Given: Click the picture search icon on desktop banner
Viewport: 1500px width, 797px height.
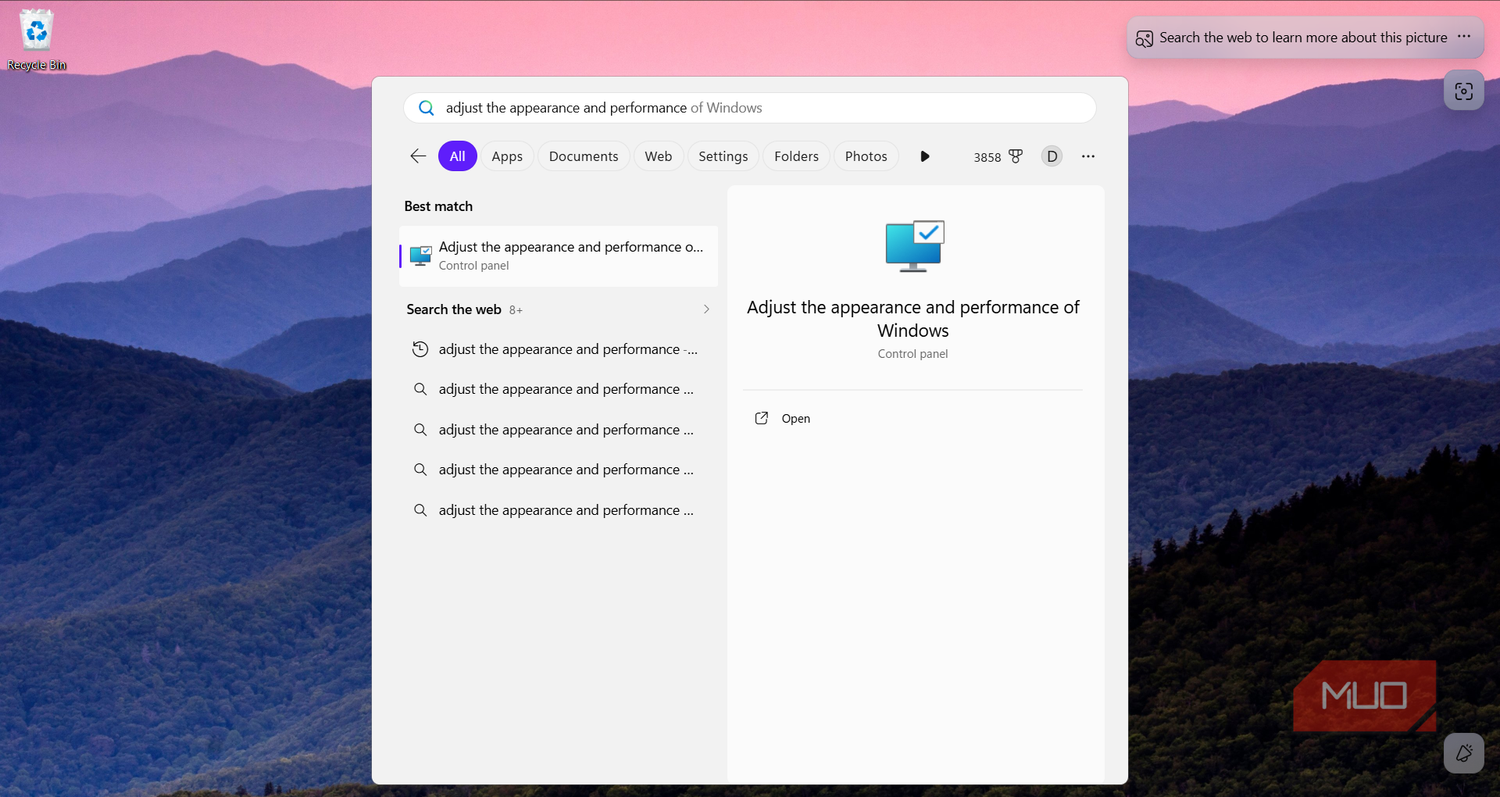Looking at the screenshot, I should tap(1144, 38).
